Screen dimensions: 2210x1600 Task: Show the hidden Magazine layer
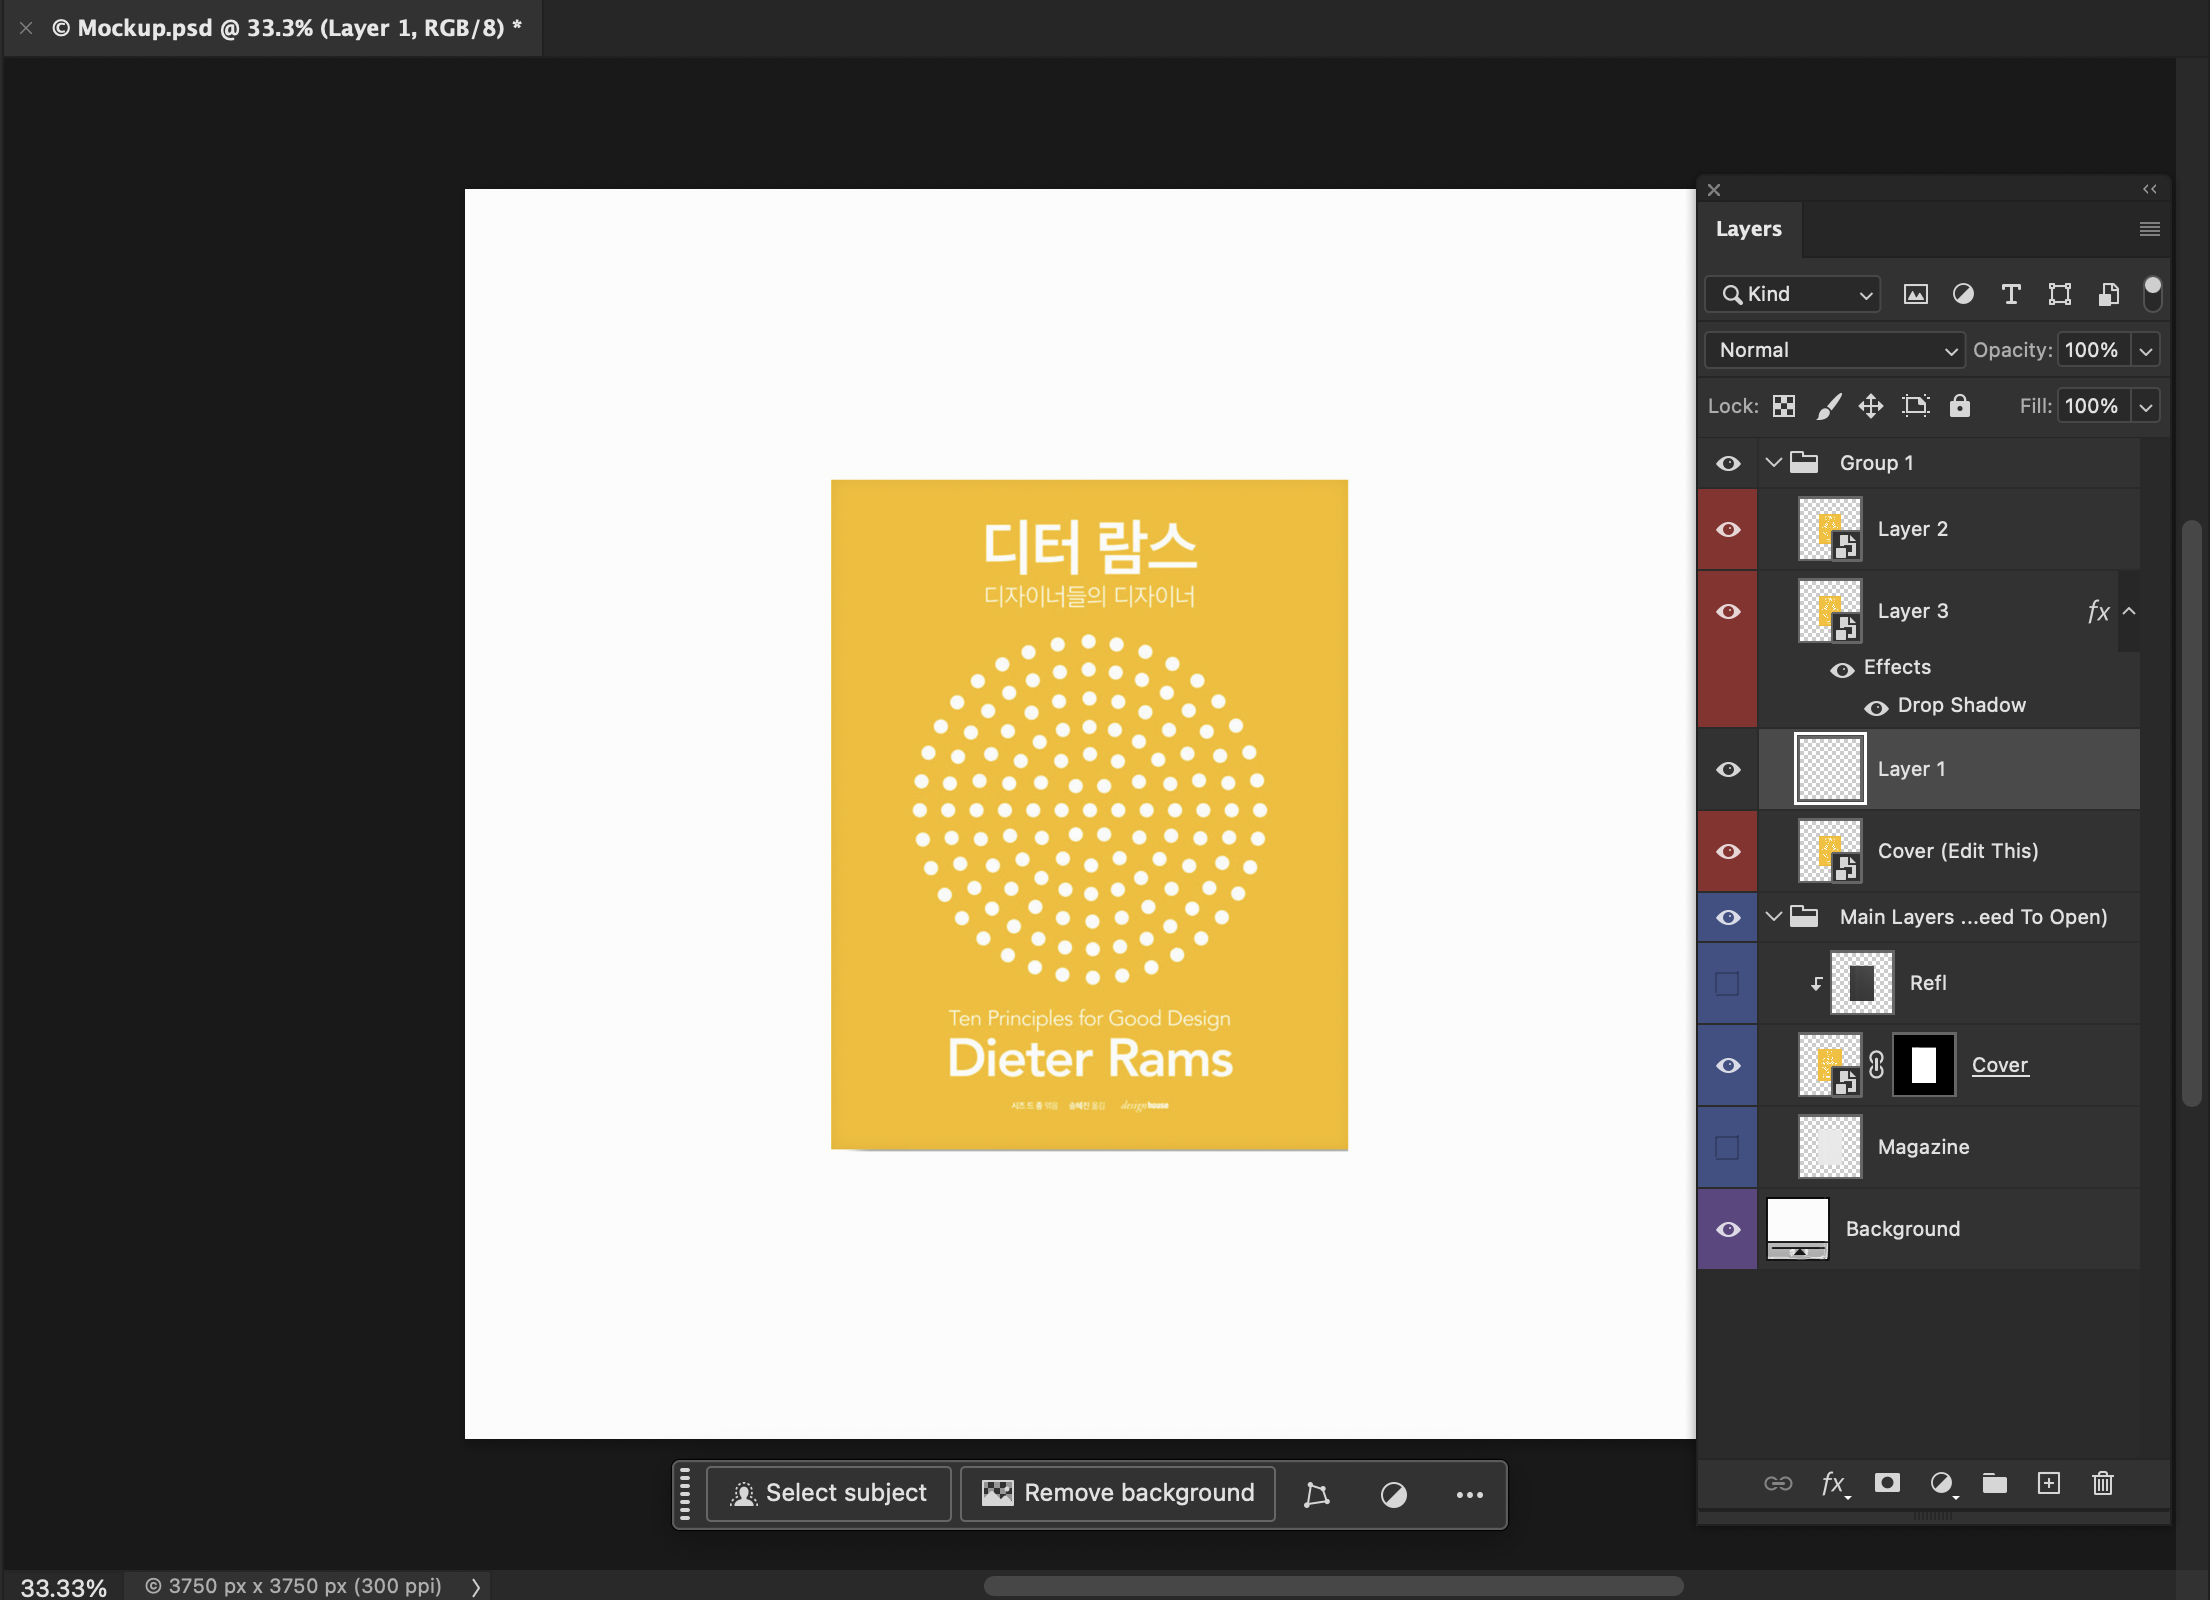click(1728, 1147)
